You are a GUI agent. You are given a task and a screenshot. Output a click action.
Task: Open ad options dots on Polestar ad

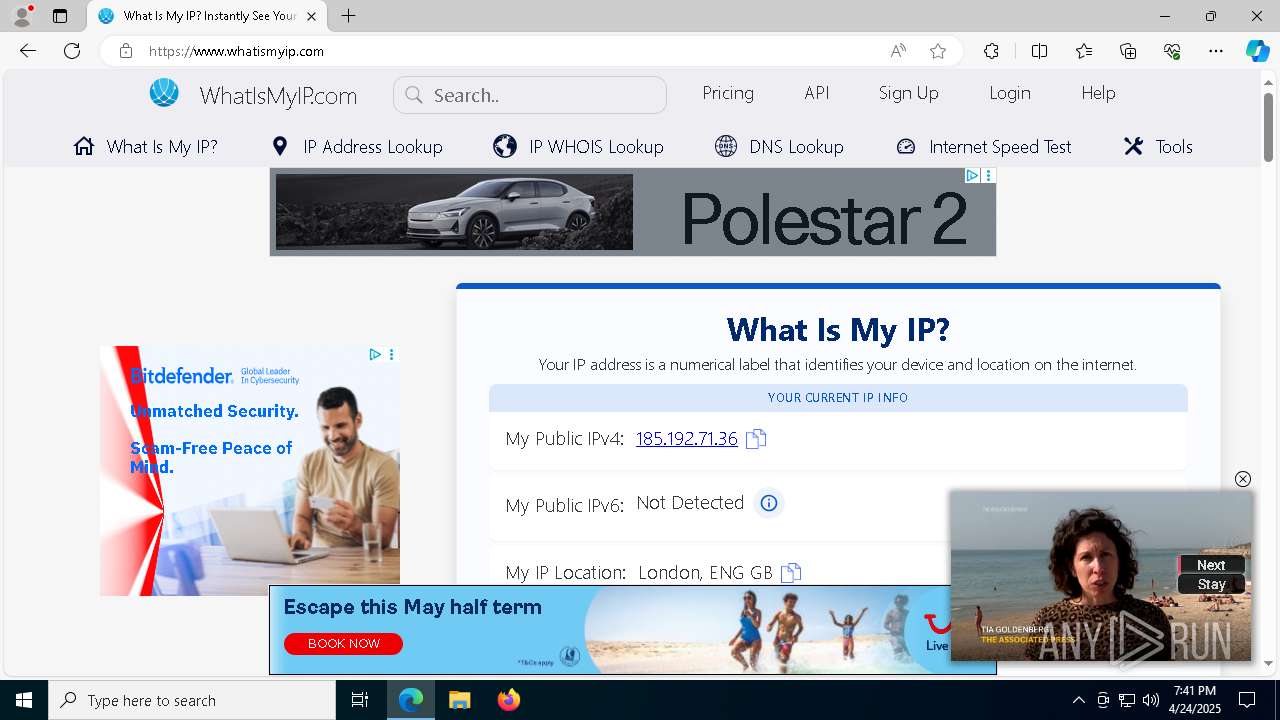989,175
